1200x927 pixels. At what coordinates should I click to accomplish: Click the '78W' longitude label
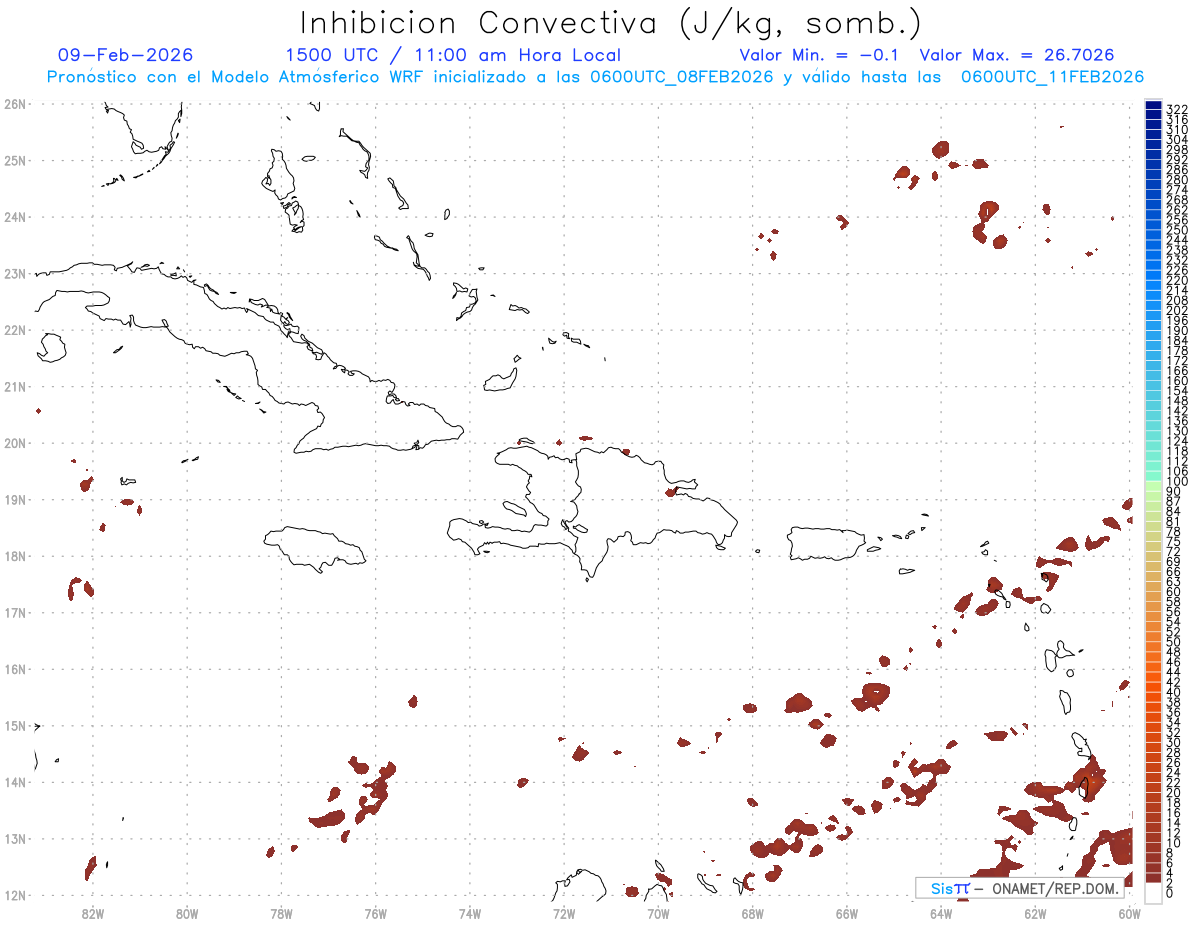[x=281, y=912]
